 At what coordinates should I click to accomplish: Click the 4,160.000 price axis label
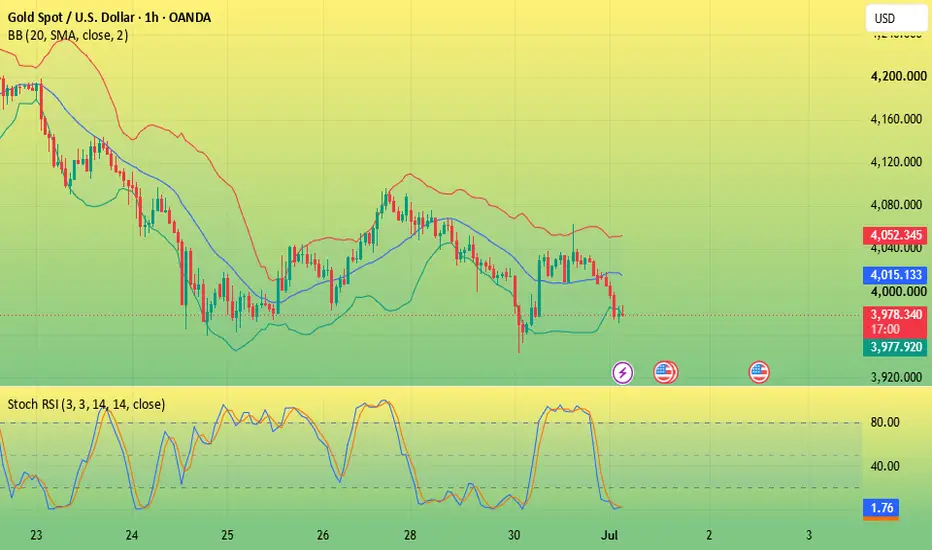tap(896, 119)
